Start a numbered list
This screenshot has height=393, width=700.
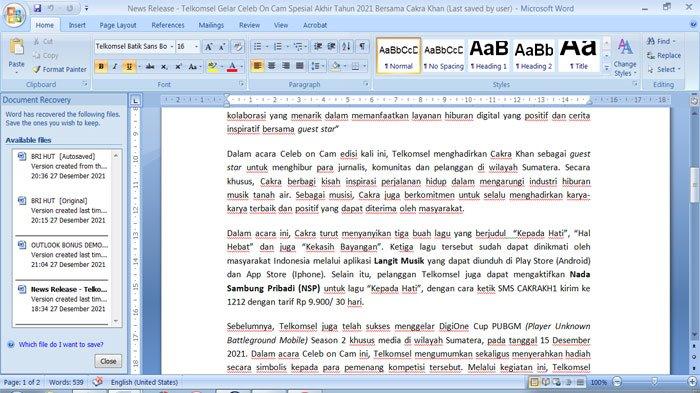click(x=277, y=46)
